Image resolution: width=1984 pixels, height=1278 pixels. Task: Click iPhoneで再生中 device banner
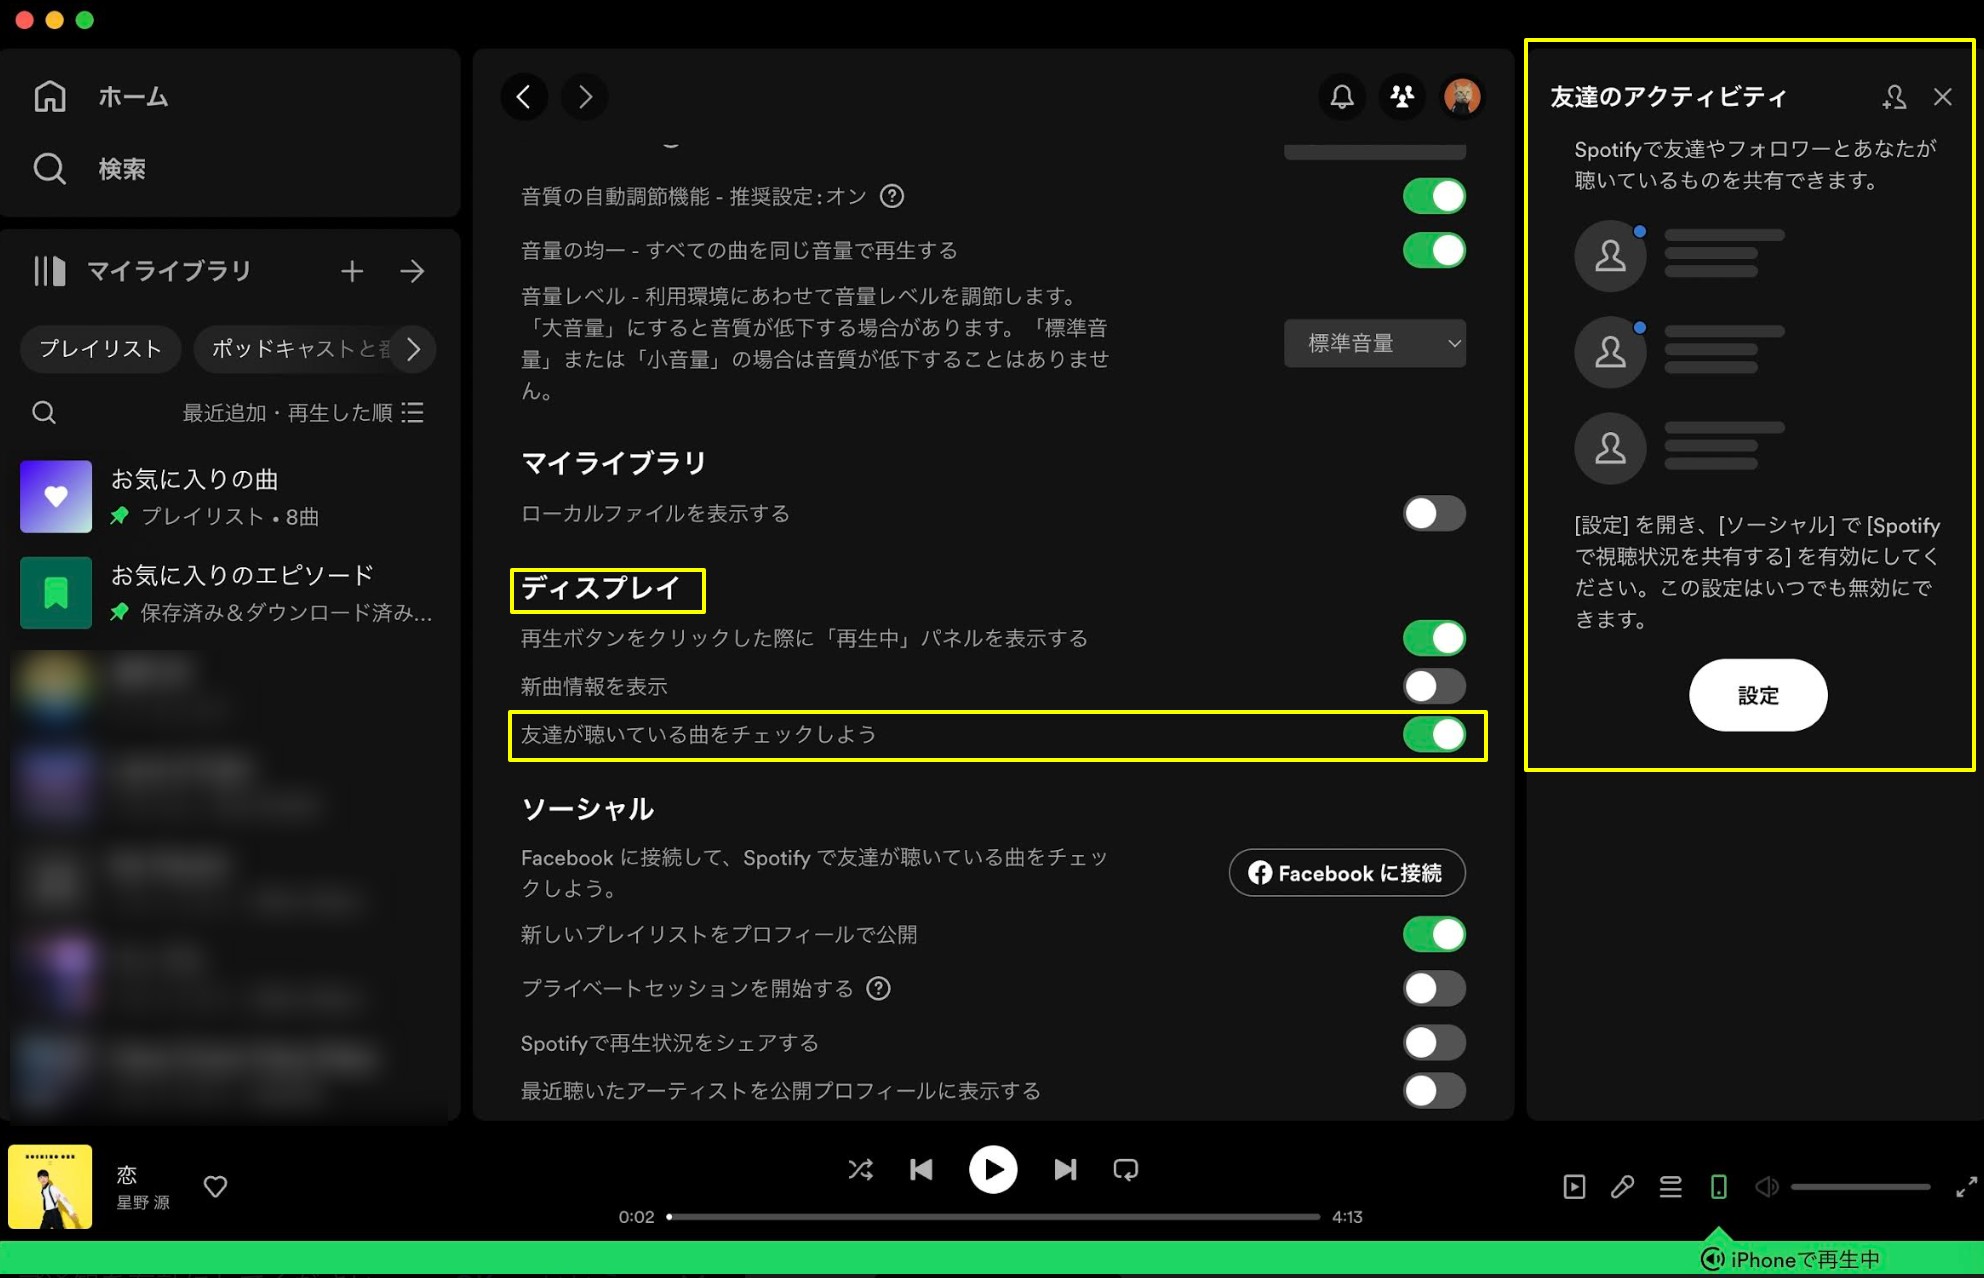tap(1790, 1259)
